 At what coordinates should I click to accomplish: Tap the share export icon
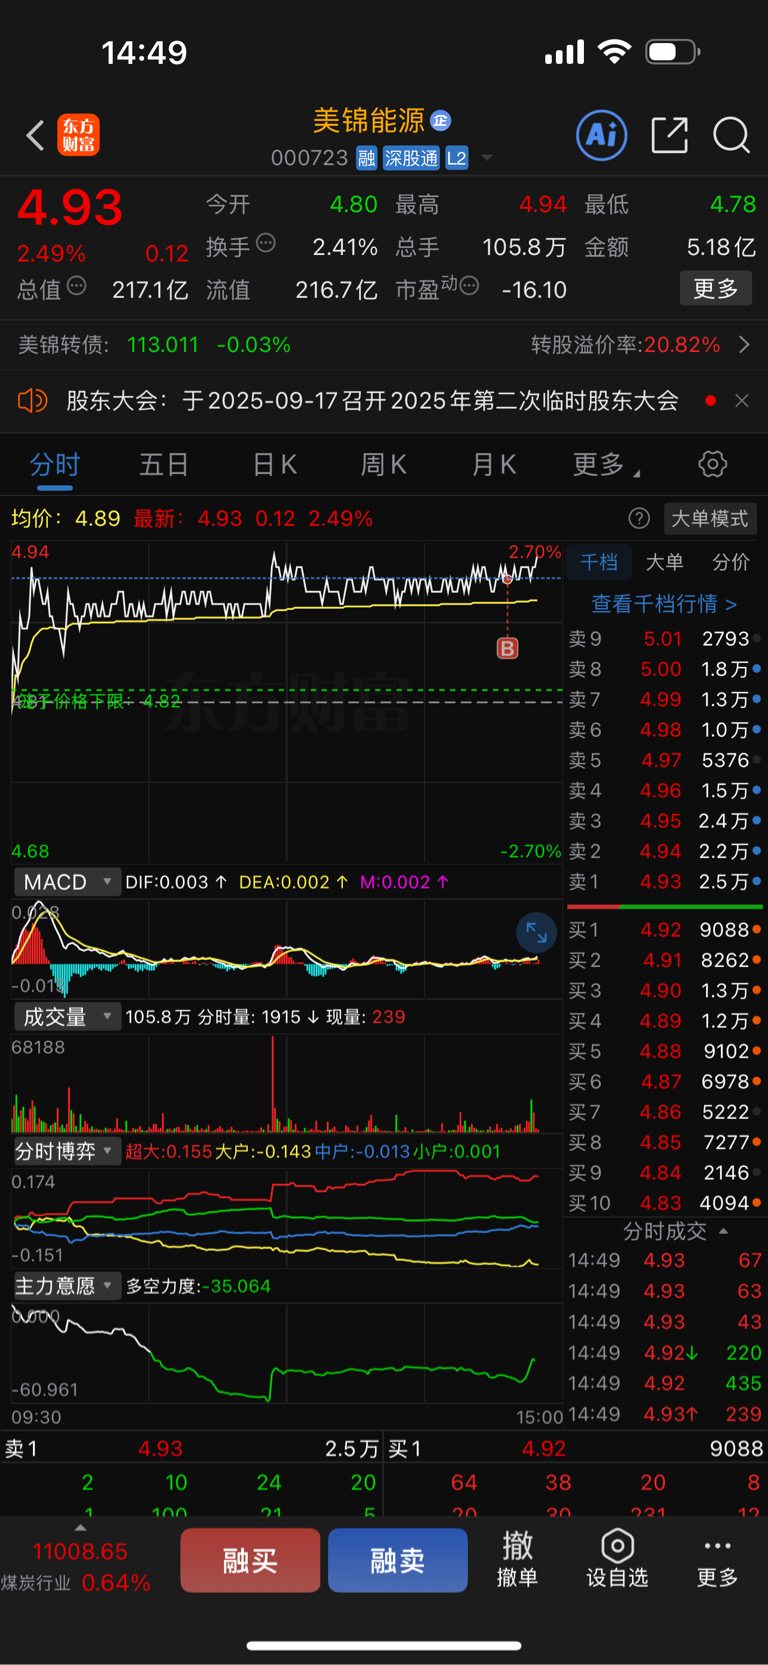point(669,135)
